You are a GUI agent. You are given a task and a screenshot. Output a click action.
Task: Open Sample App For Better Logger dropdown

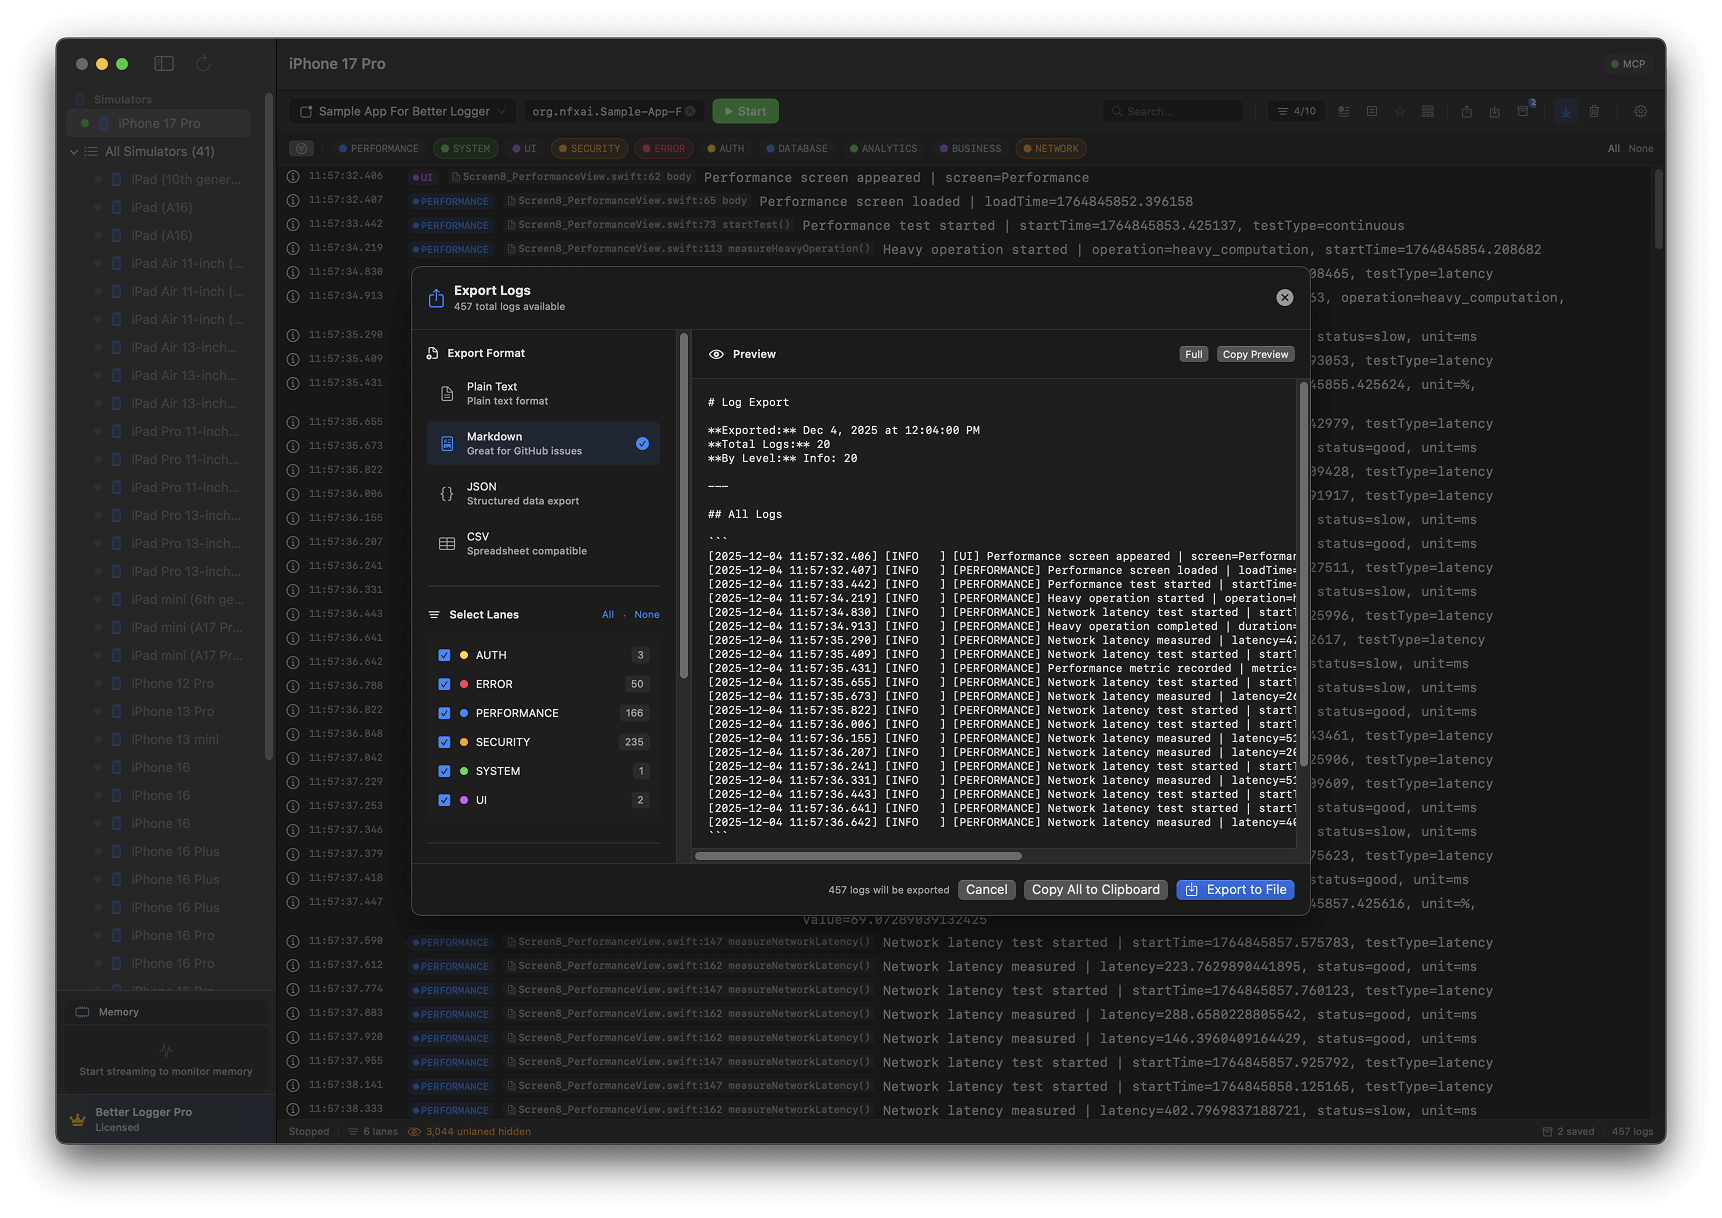(403, 112)
